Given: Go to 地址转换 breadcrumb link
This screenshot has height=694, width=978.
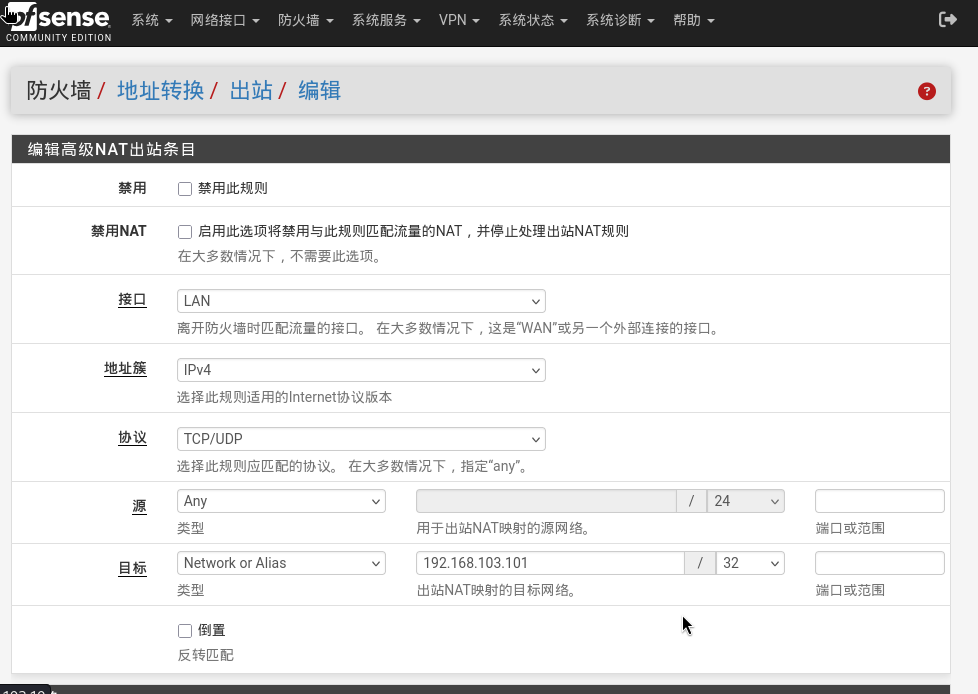Looking at the screenshot, I should 160,91.
